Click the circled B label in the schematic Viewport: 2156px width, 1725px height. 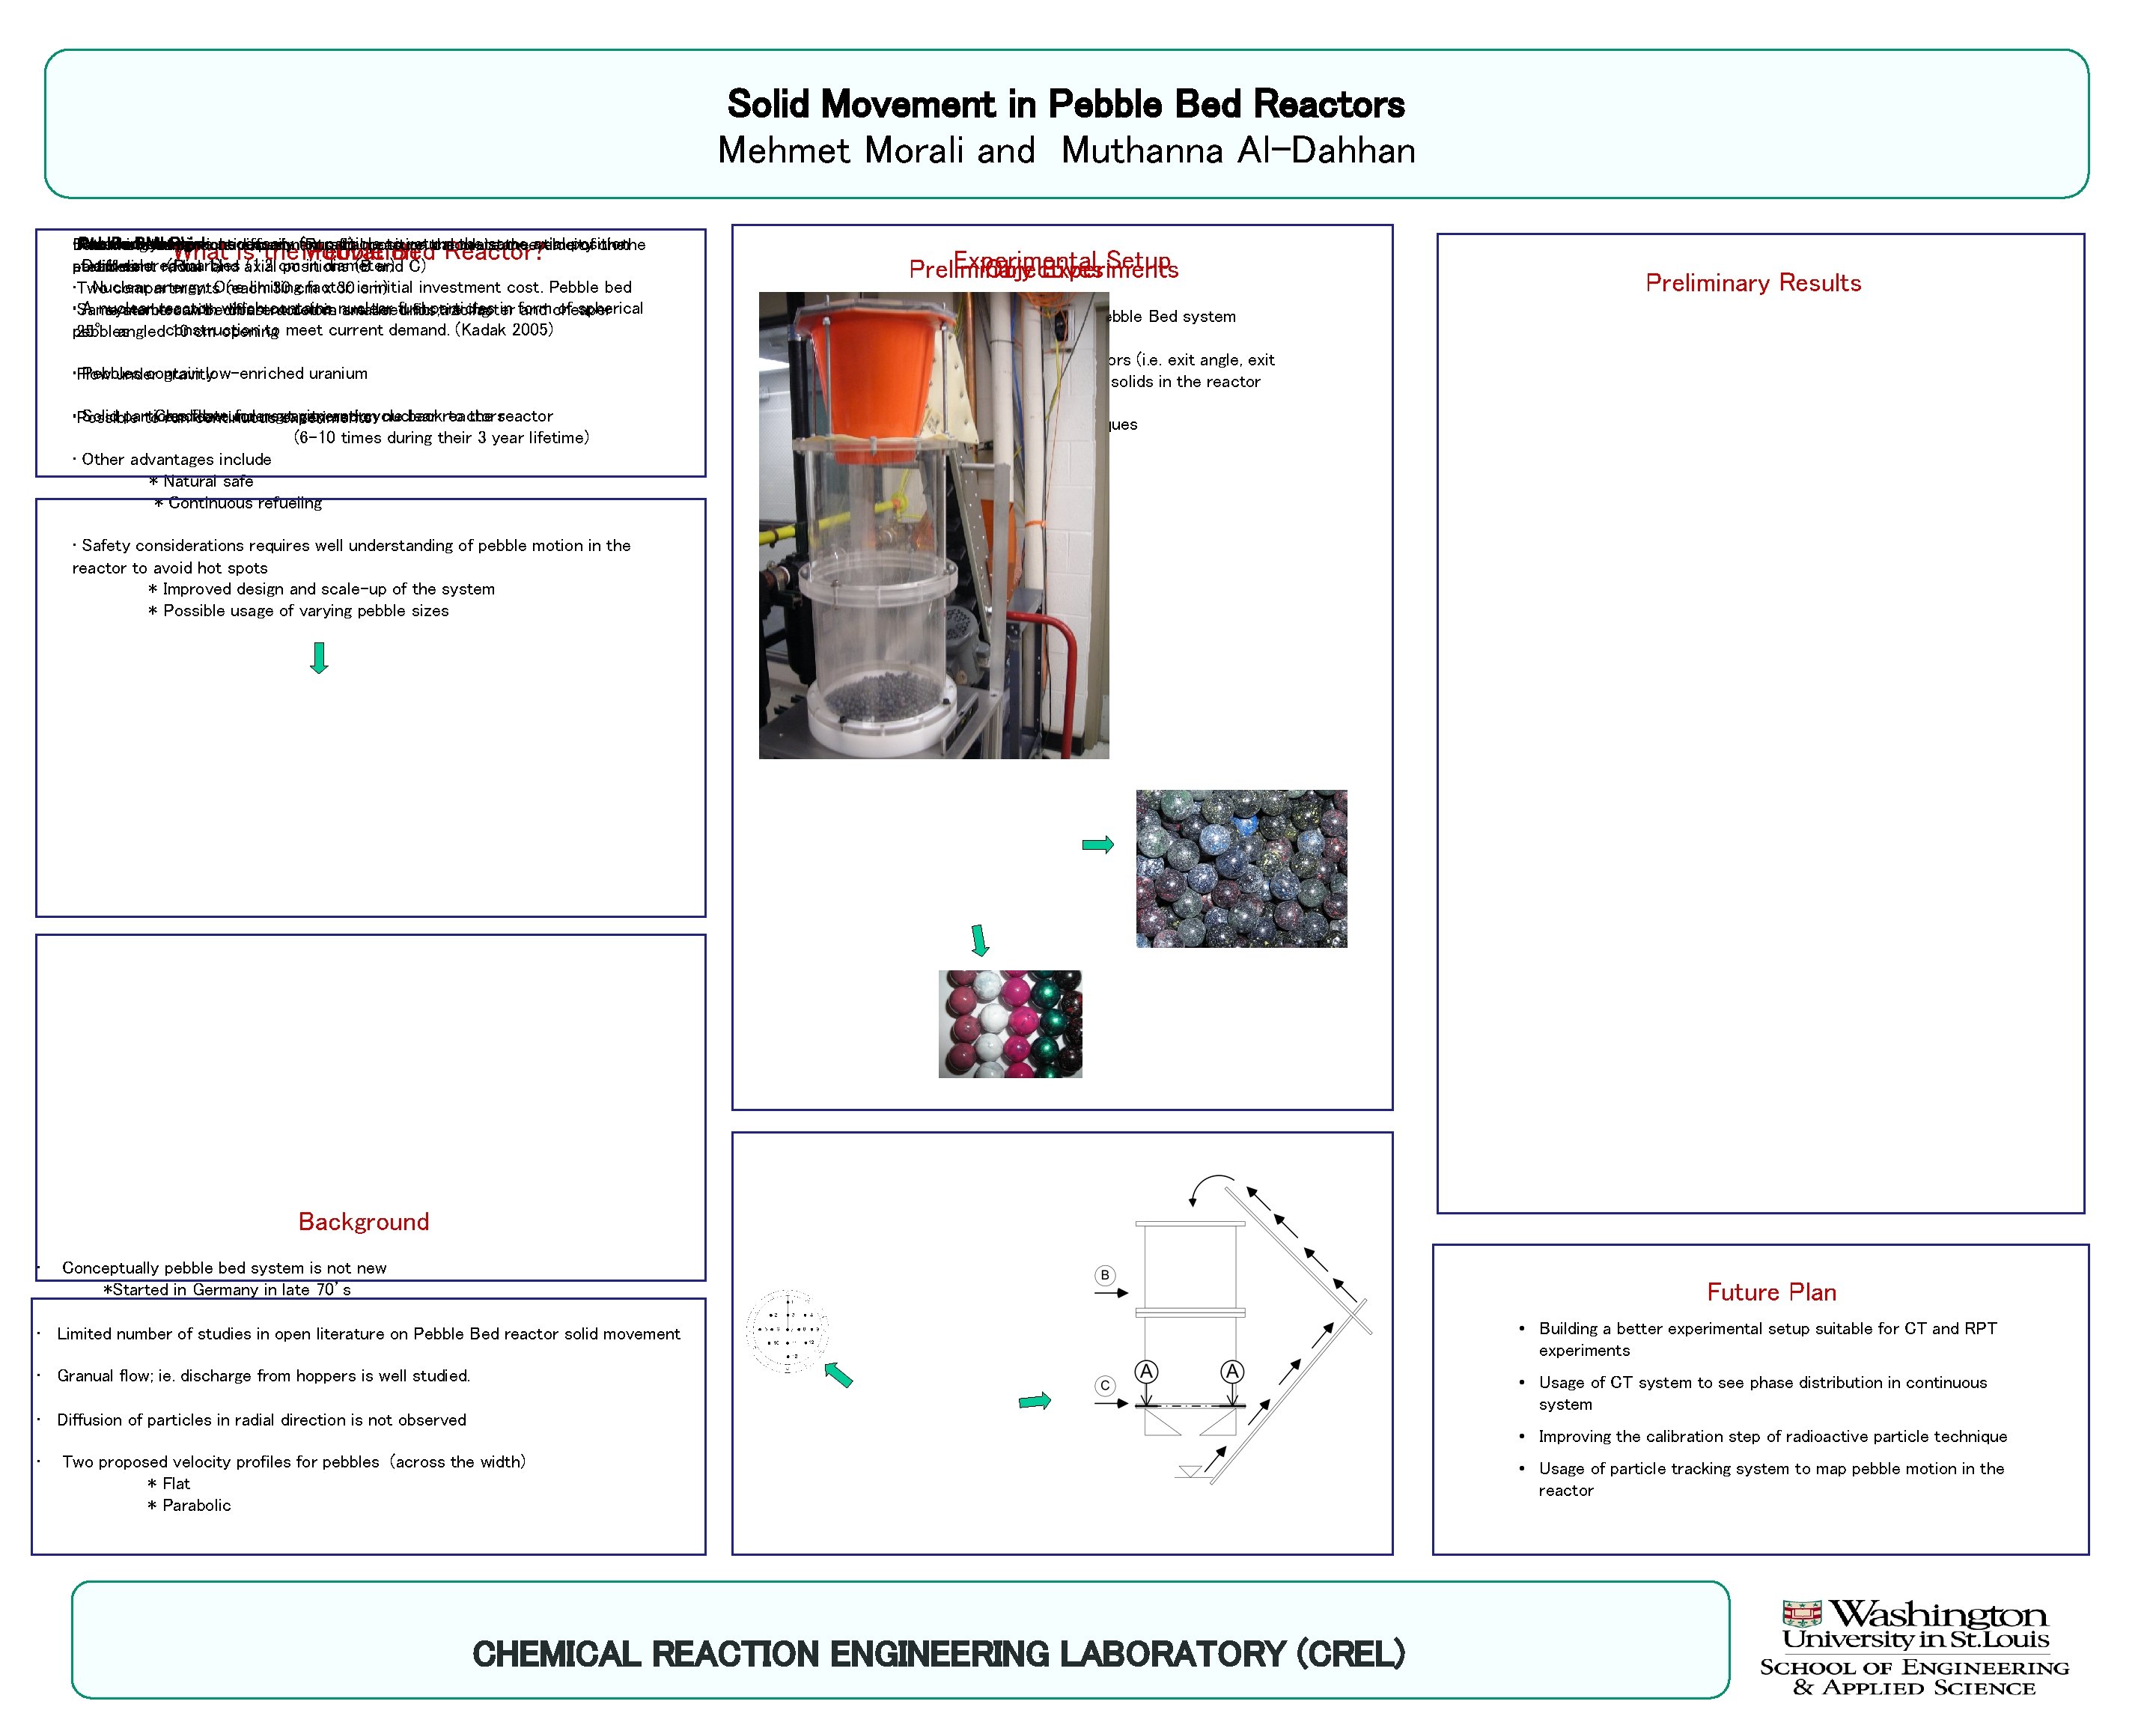1105,1275
